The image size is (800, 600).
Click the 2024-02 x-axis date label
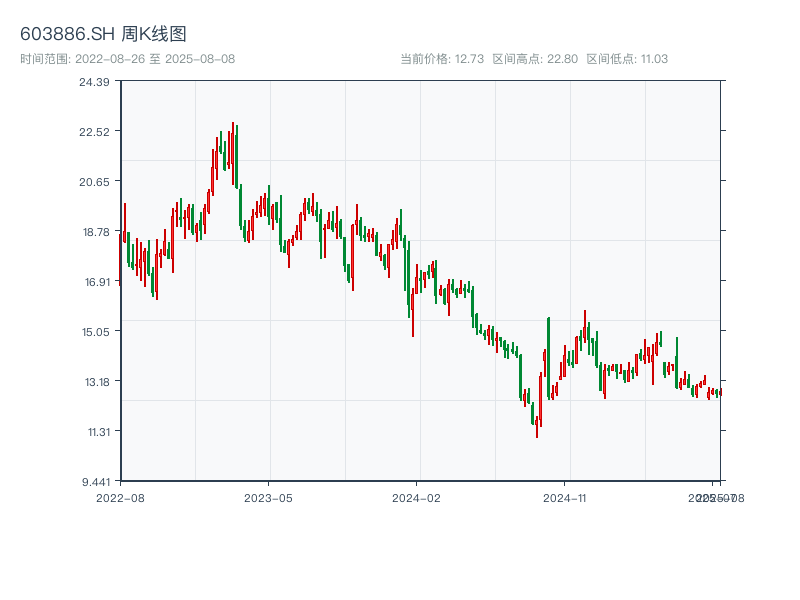pyautogui.click(x=416, y=497)
